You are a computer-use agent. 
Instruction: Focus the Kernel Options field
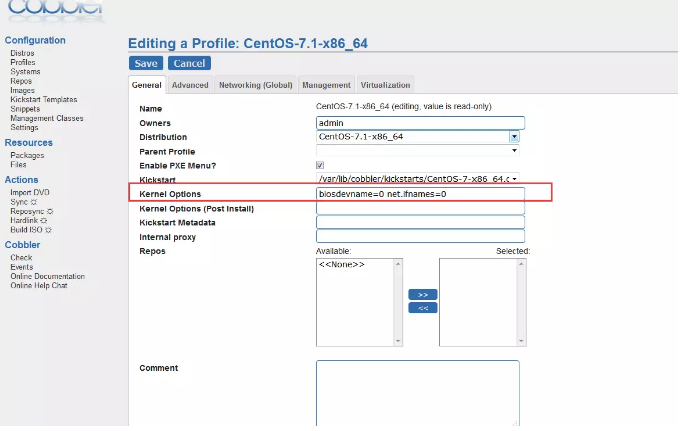tap(420, 194)
